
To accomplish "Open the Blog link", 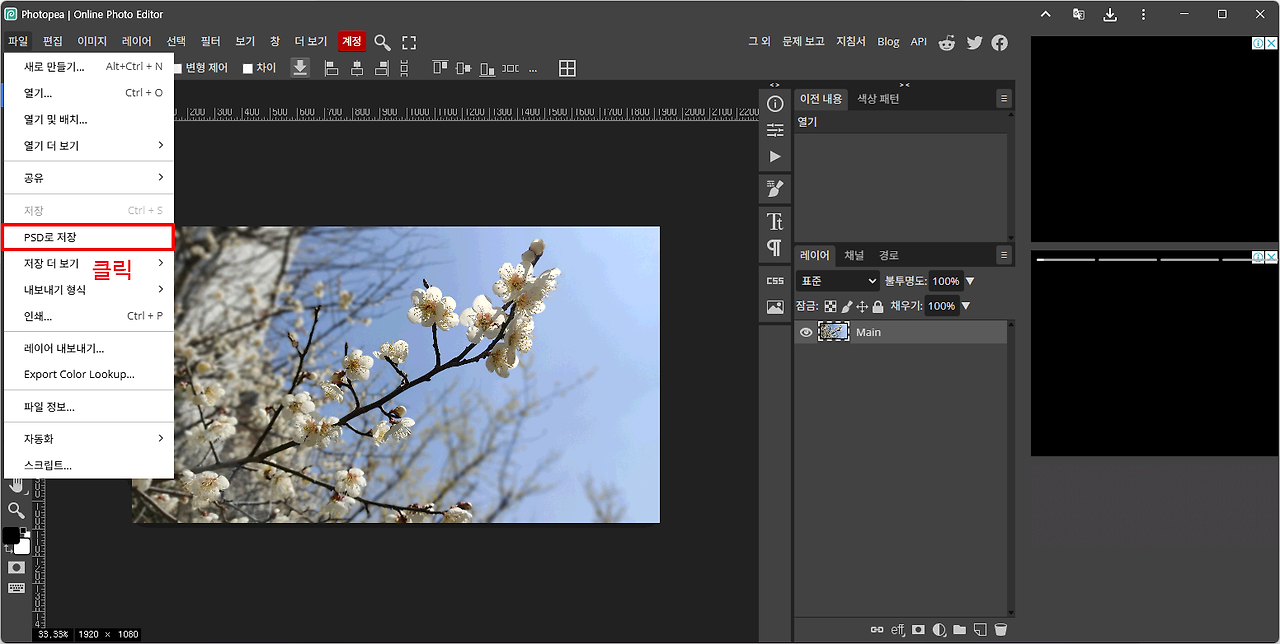I will click(888, 42).
